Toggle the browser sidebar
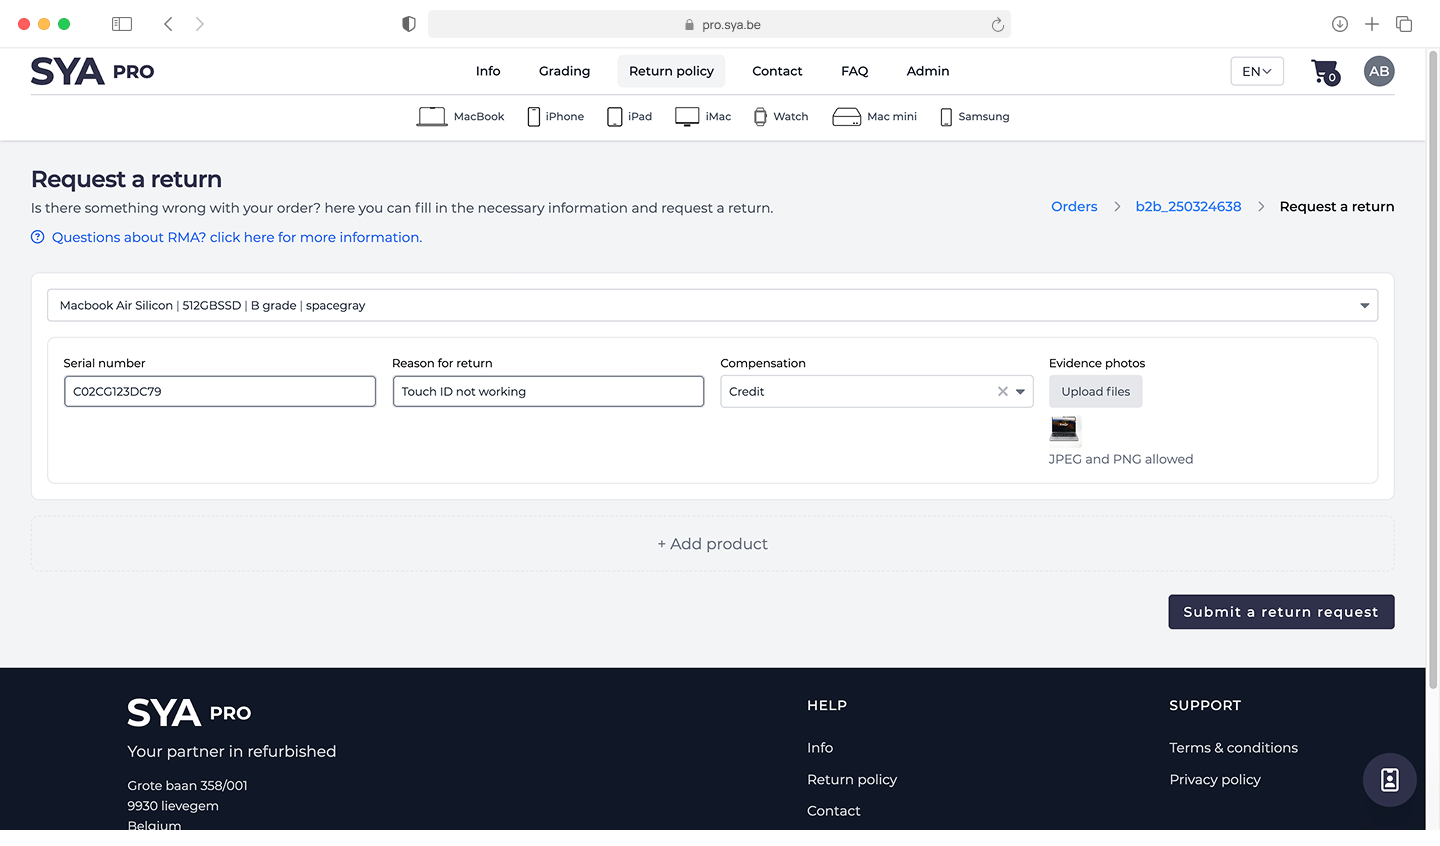This screenshot has height=846, width=1440. pos(122,24)
